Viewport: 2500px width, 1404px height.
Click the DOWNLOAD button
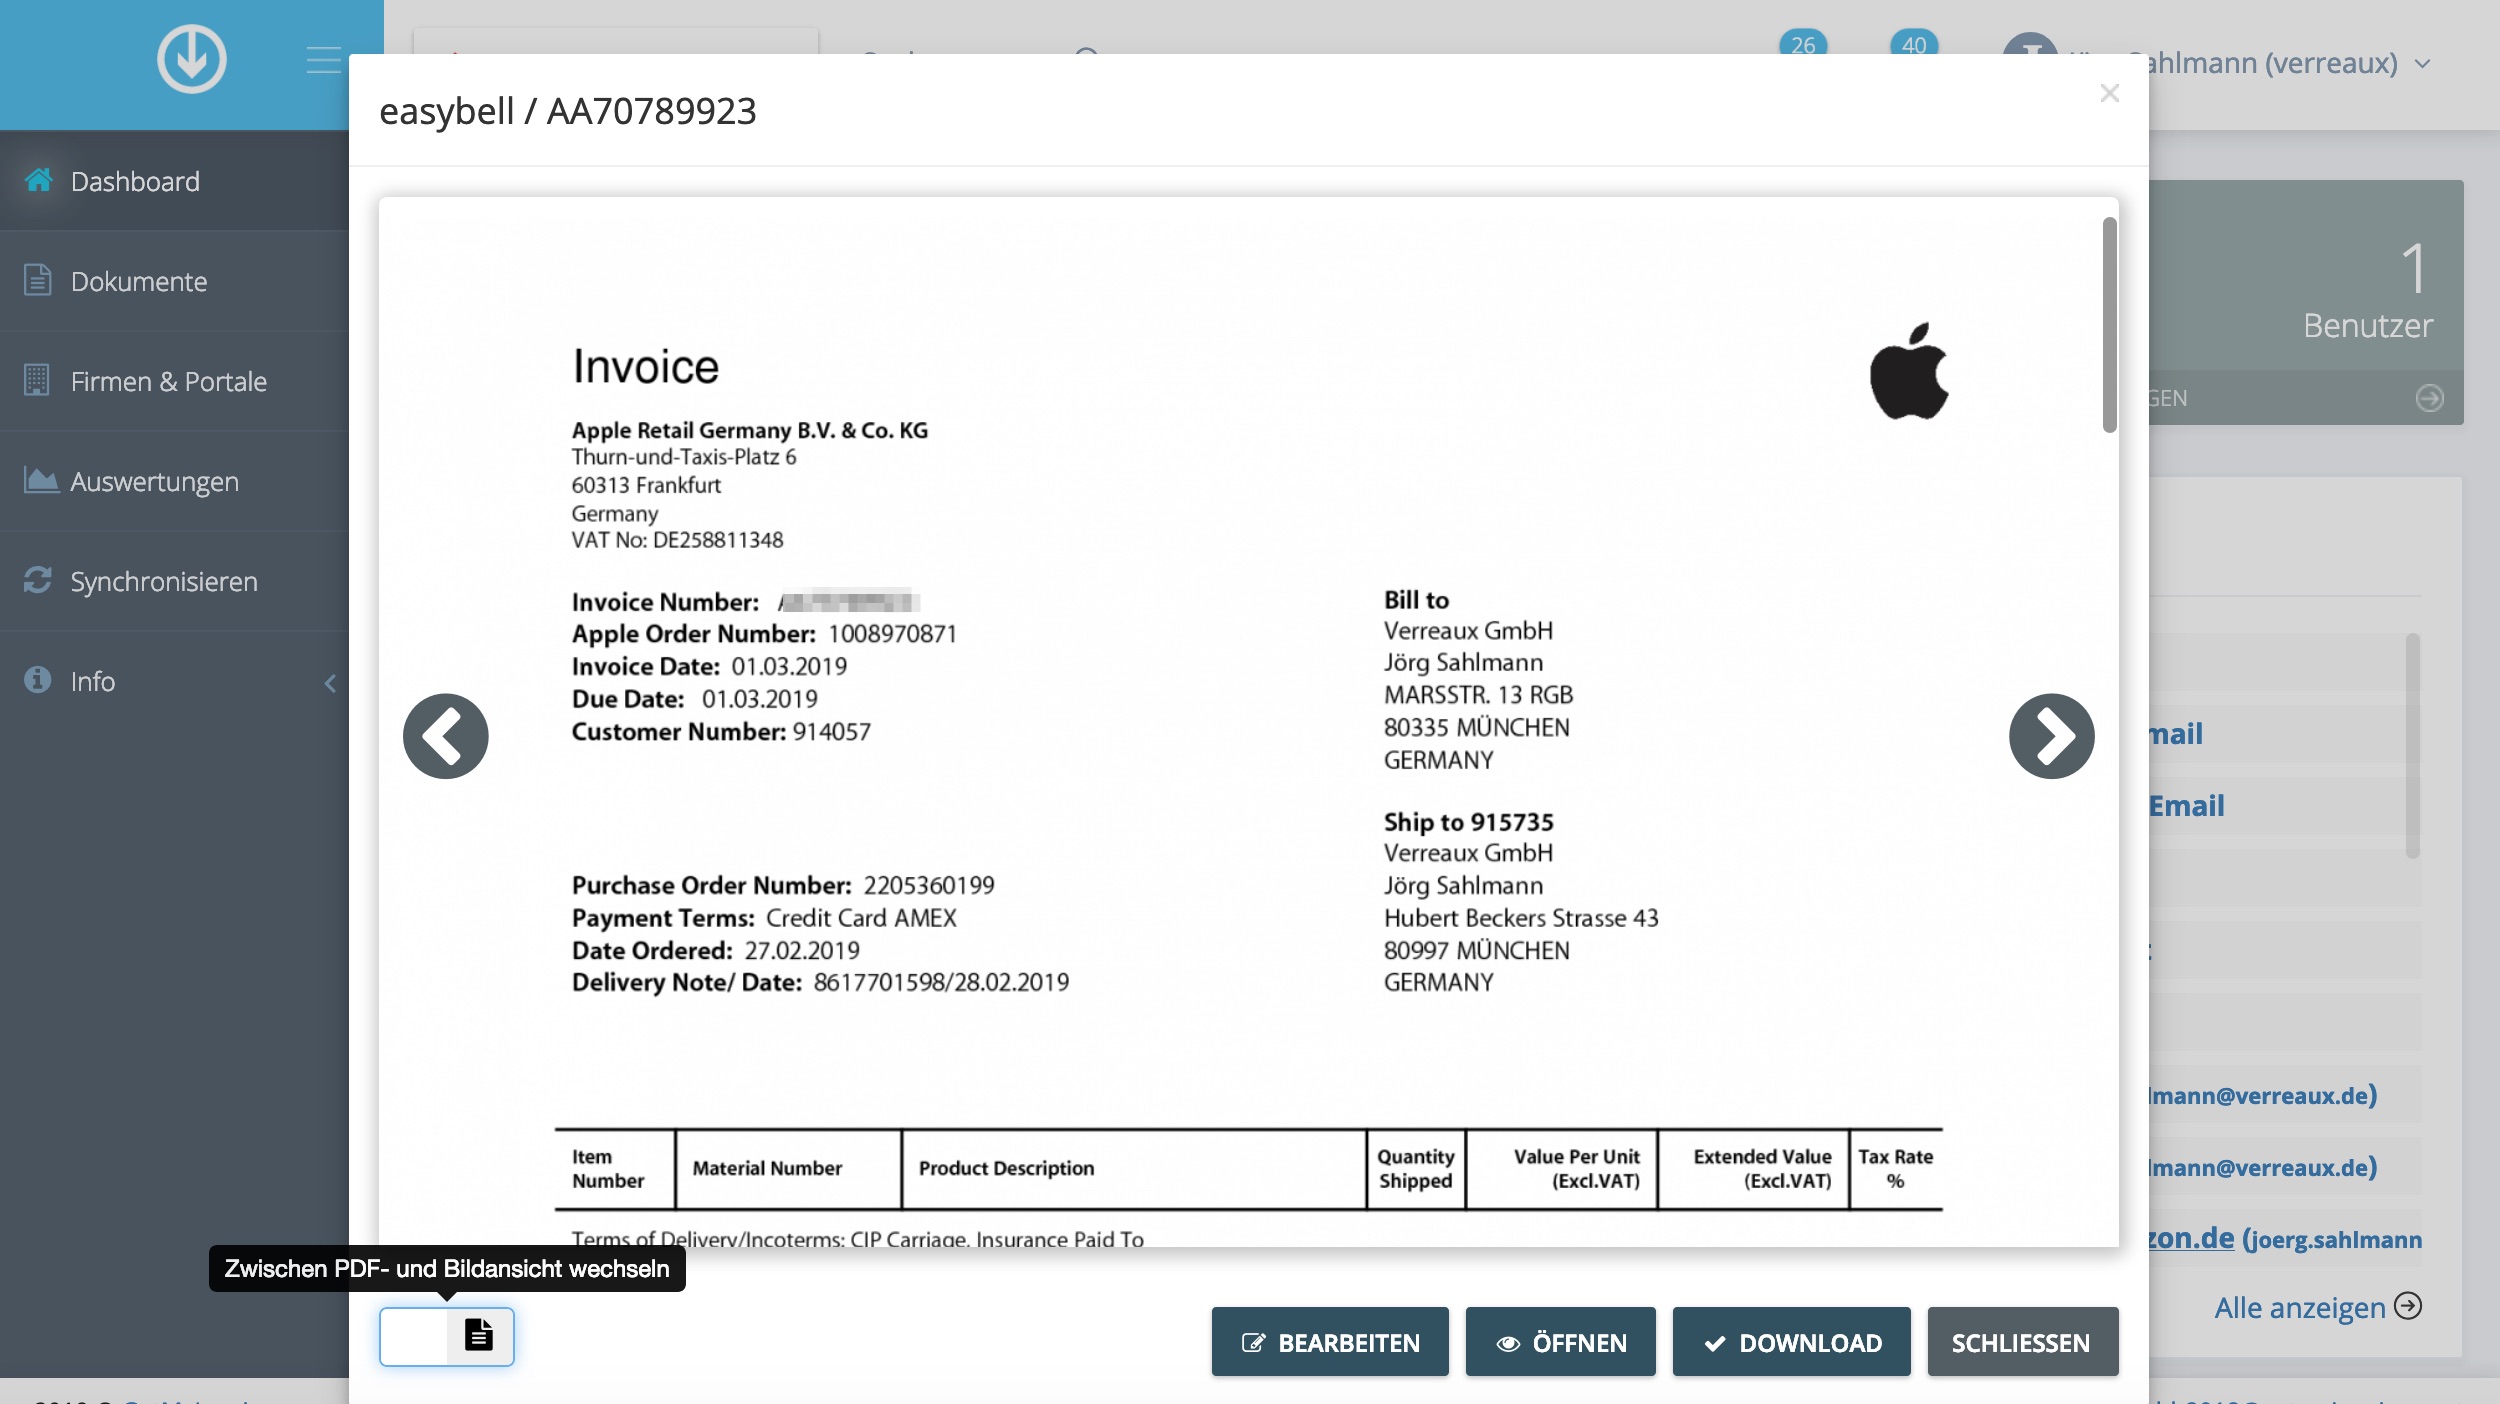[1792, 1342]
